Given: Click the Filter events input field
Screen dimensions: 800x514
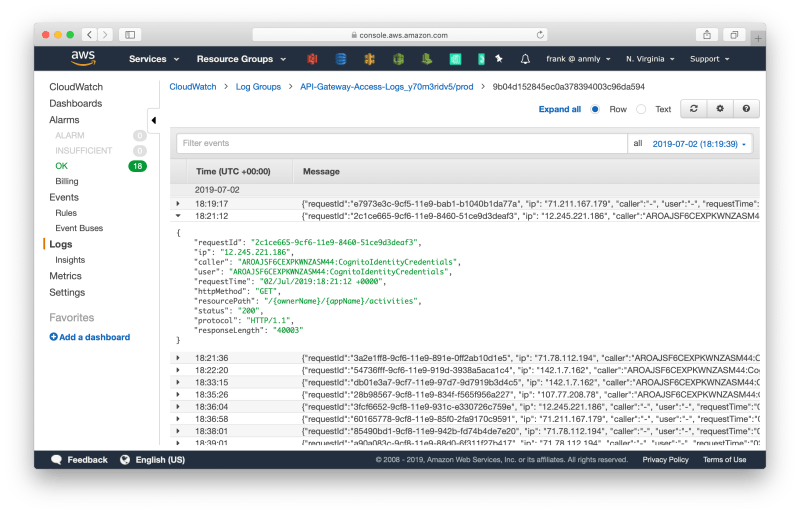Looking at the screenshot, I should 402,143.
